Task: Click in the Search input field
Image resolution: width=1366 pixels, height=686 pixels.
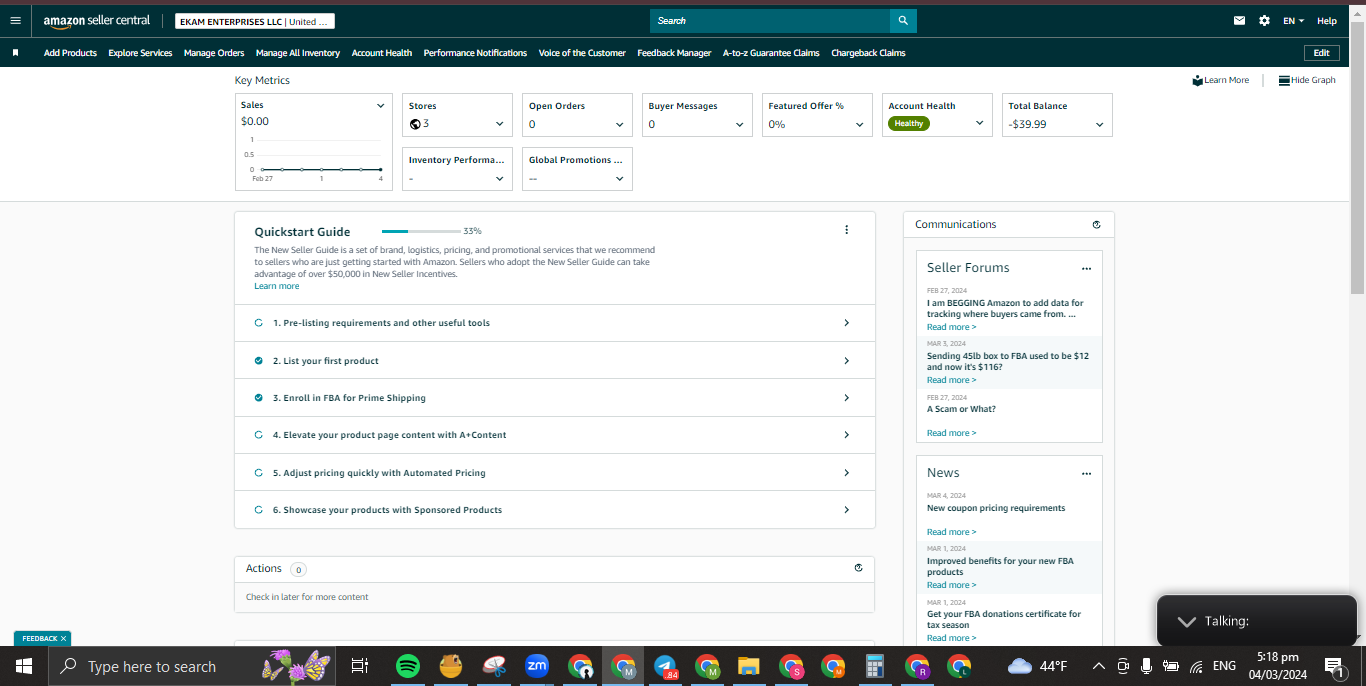Action: click(770, 21)
